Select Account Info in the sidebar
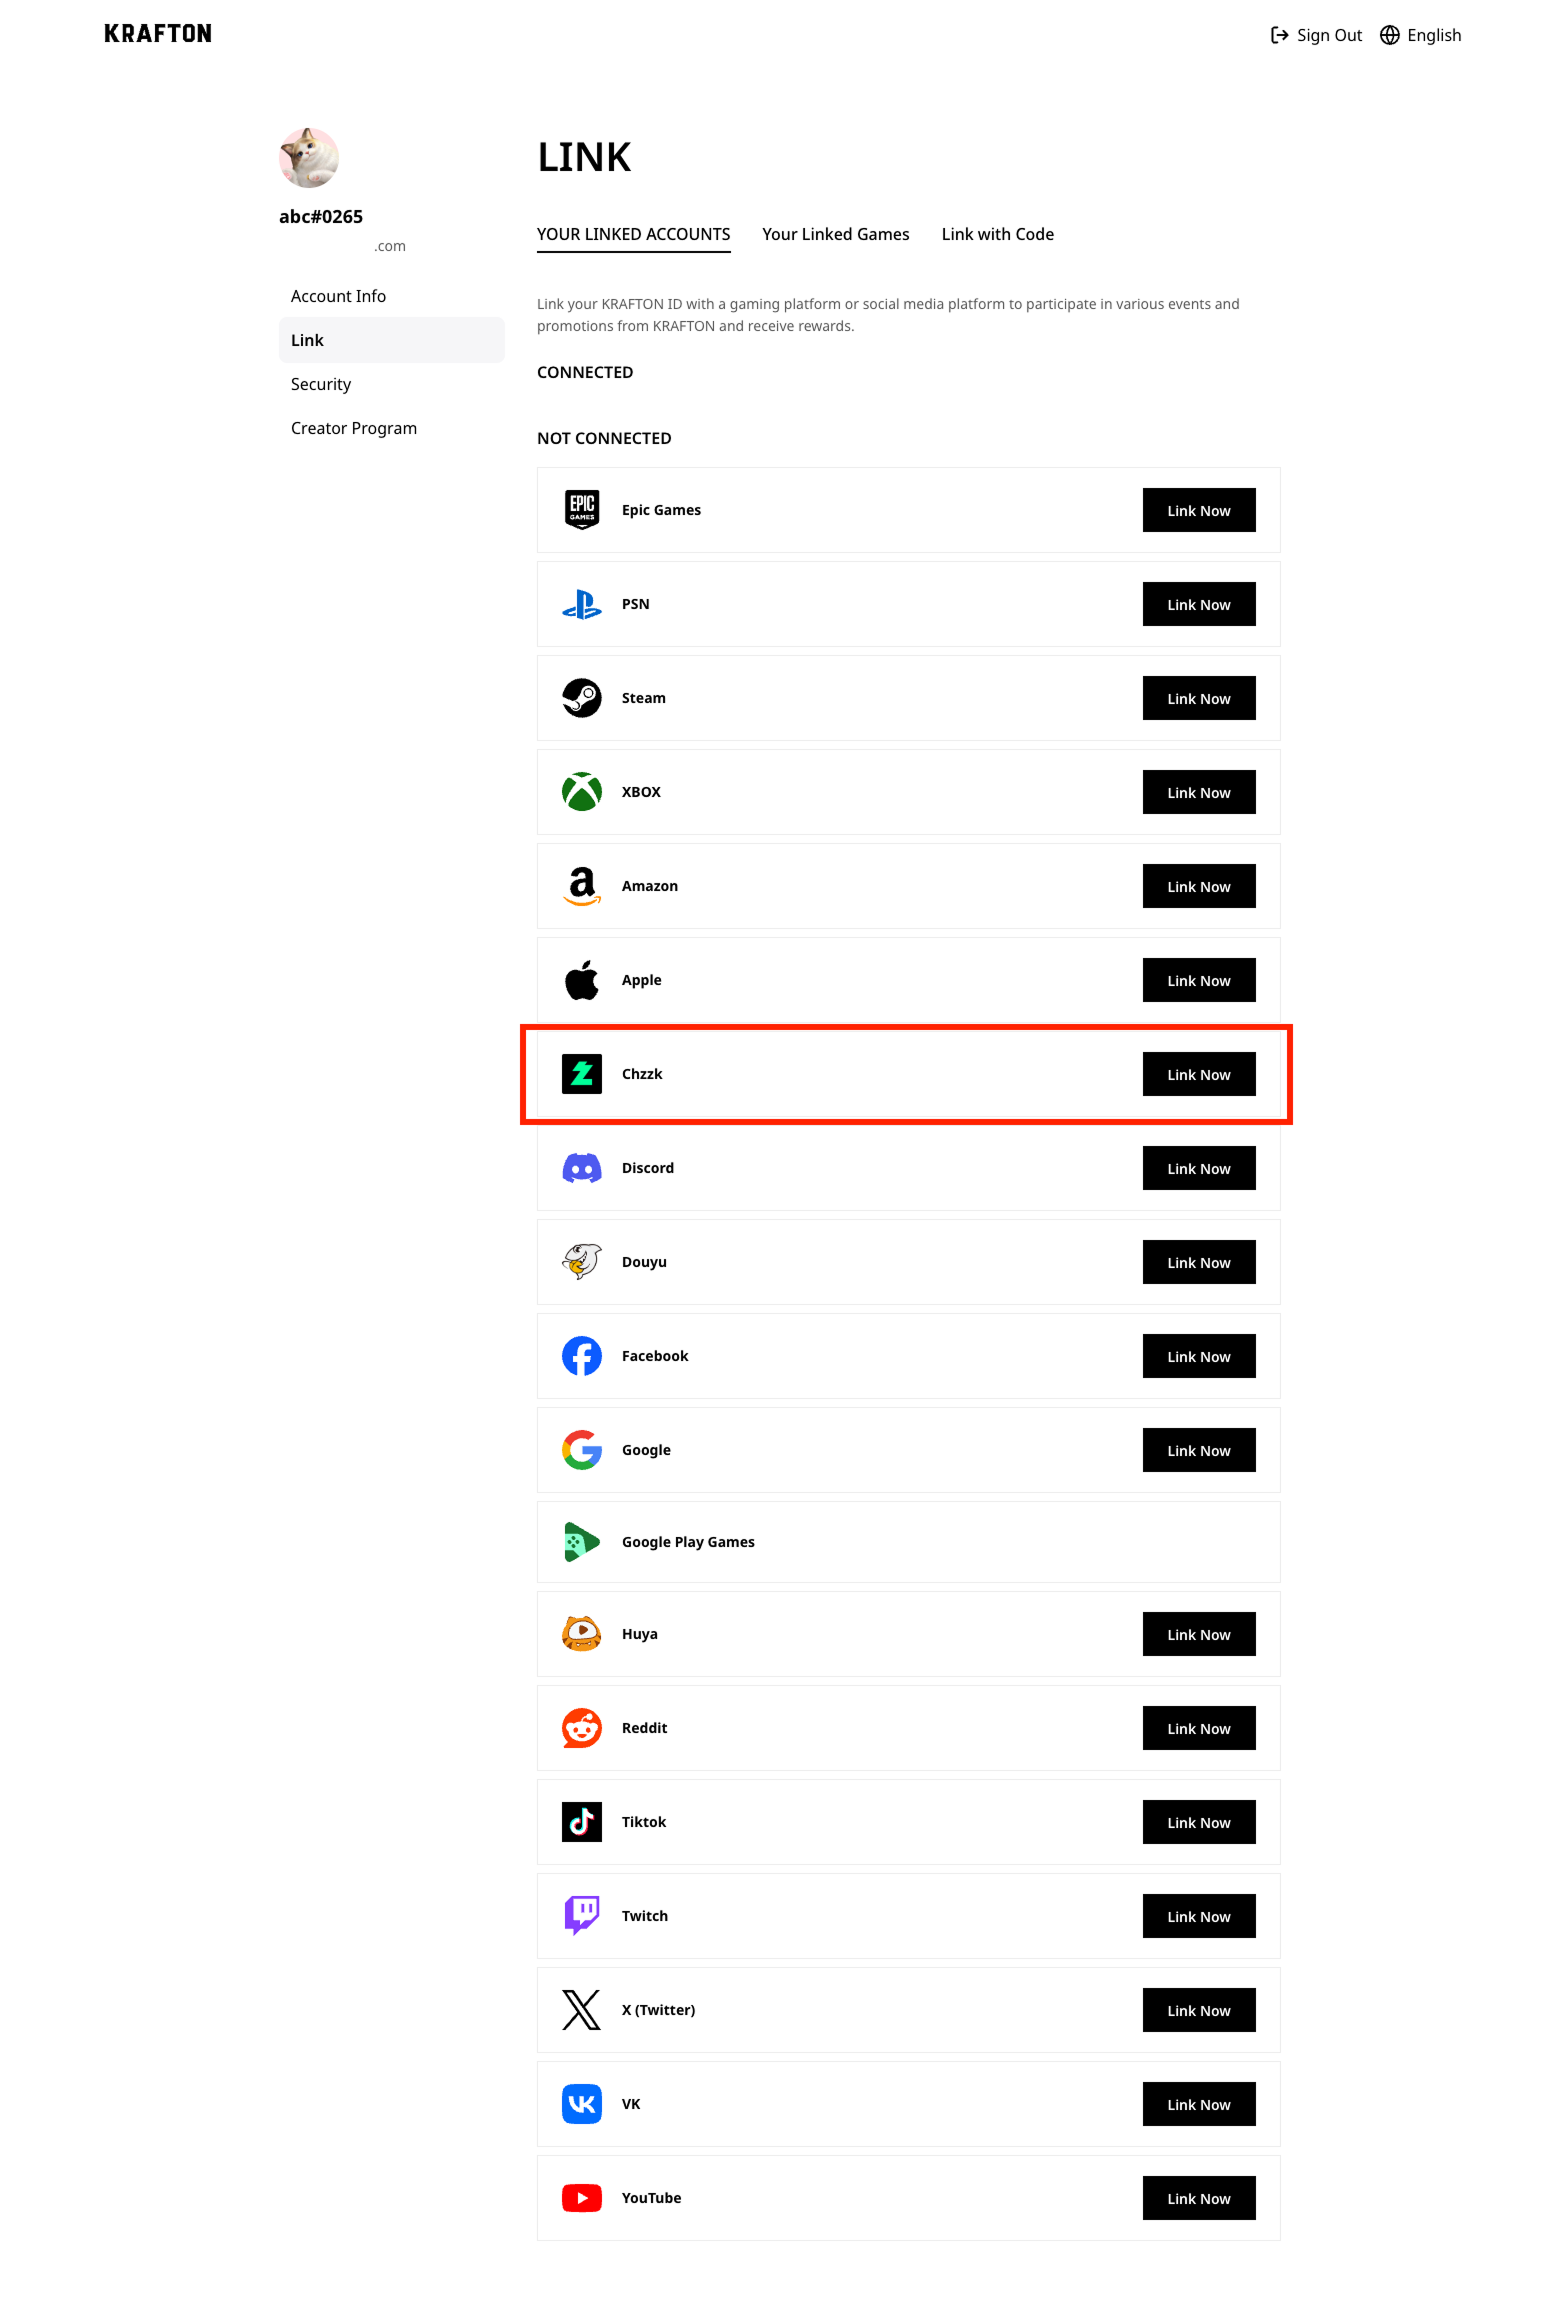Image resolution: width=1562 pixels, height=2314 pixels. (338, 295)
